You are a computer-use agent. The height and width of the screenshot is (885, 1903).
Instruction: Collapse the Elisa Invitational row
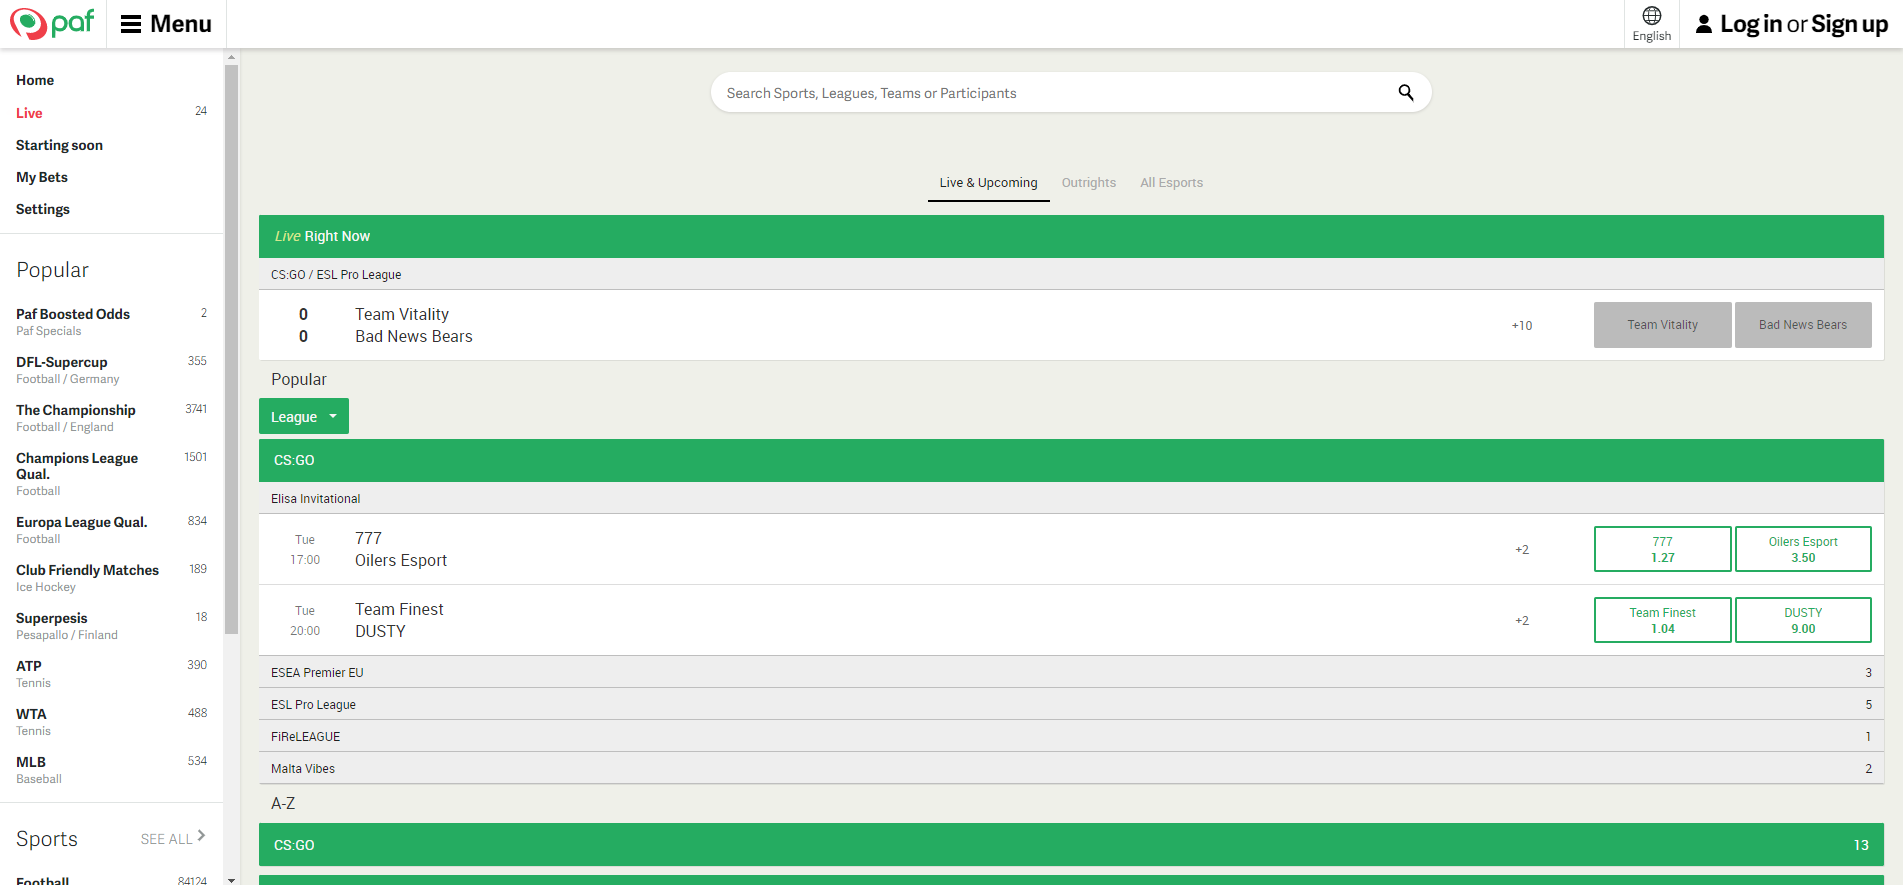1071,498
